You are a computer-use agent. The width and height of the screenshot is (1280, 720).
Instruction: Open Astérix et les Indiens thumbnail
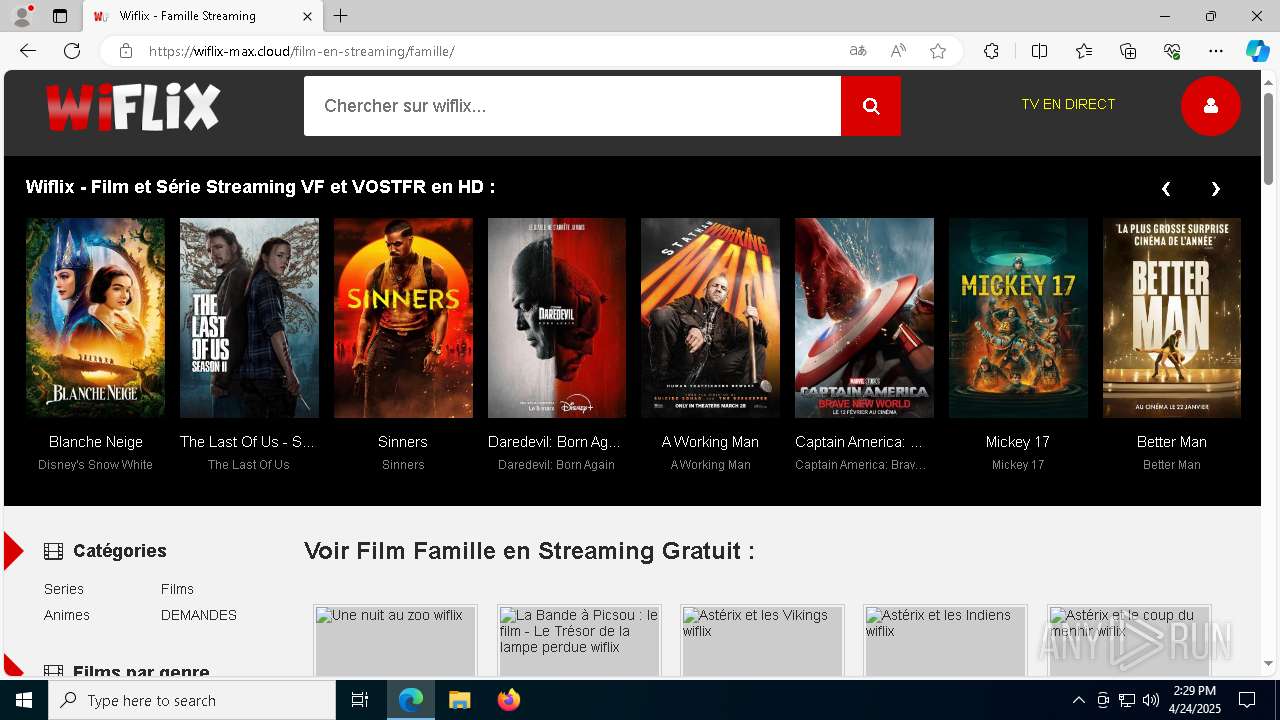coord(946,640)
